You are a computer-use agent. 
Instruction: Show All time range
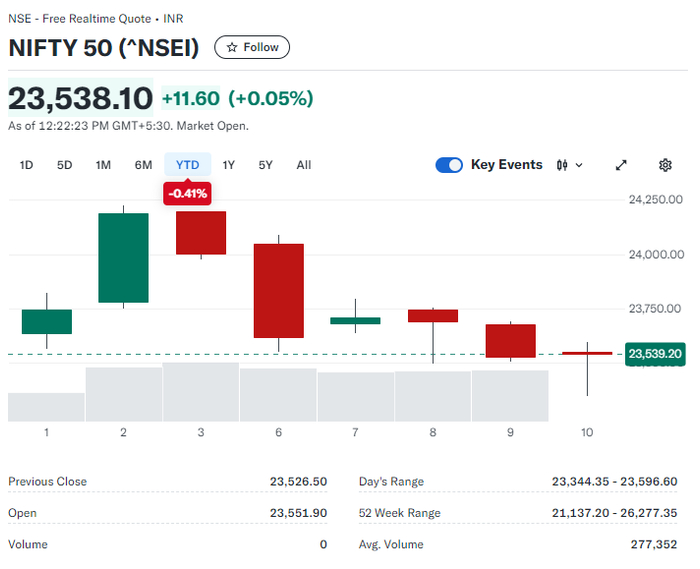tap(304, 165)
